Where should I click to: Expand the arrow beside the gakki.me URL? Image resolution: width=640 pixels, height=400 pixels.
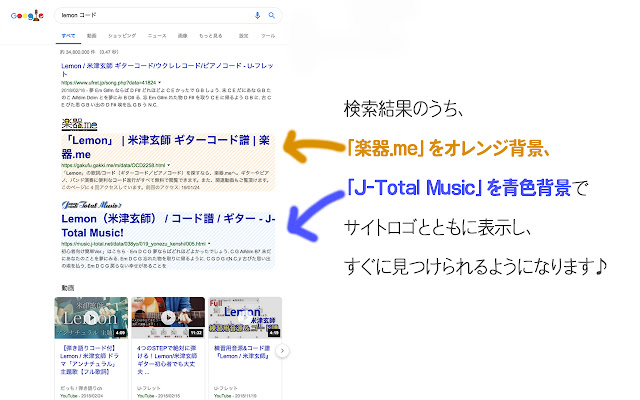[x=169, y=165]
